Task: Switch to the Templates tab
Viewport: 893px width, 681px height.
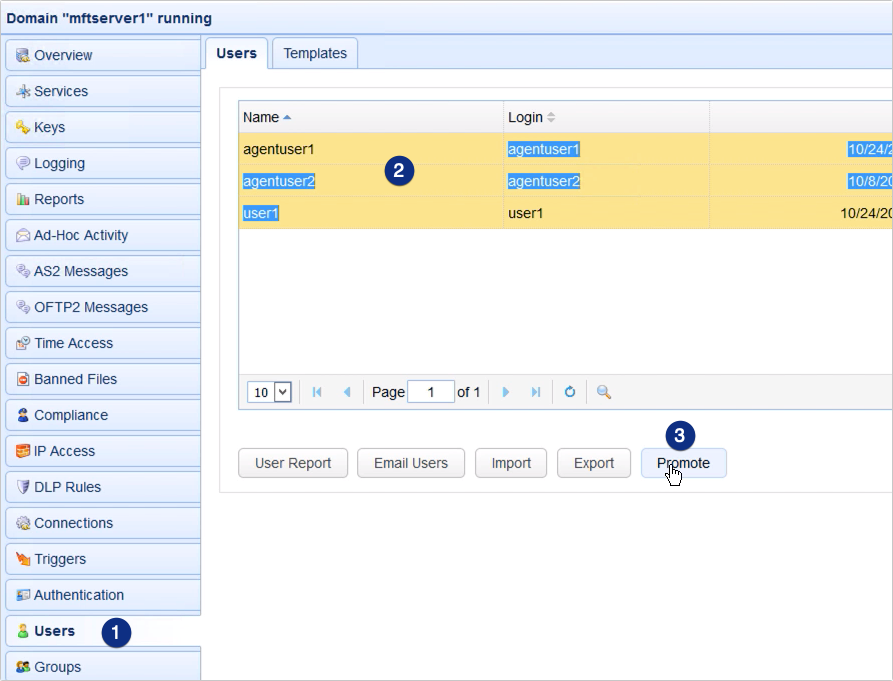Action: click(314, 53)
